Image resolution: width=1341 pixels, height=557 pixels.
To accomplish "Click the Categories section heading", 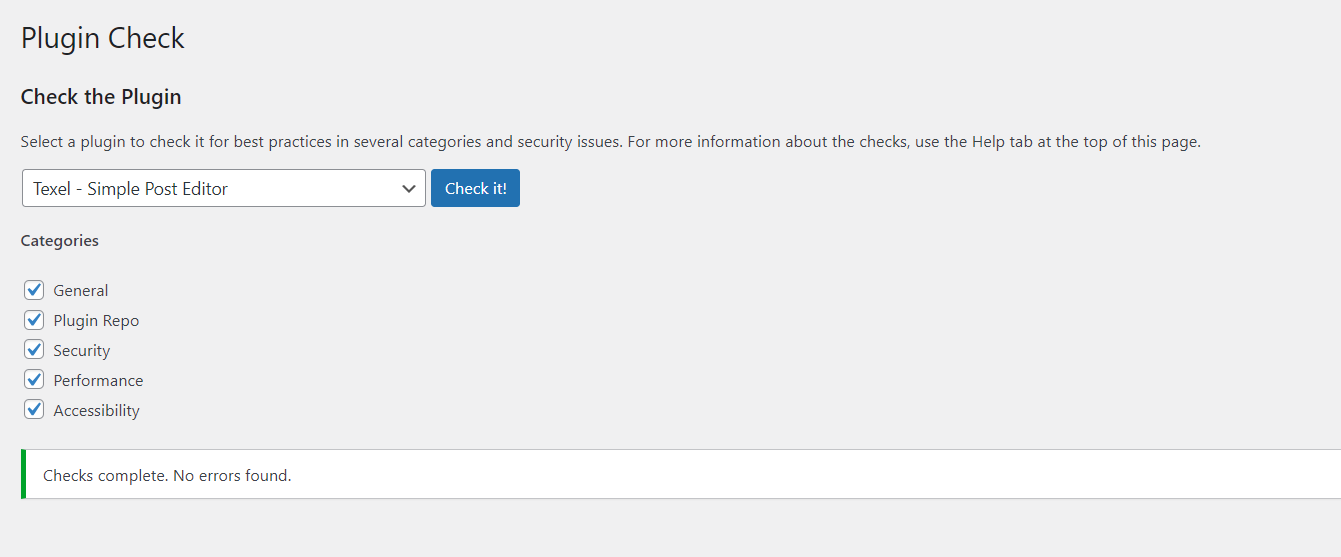I will 60,241.
